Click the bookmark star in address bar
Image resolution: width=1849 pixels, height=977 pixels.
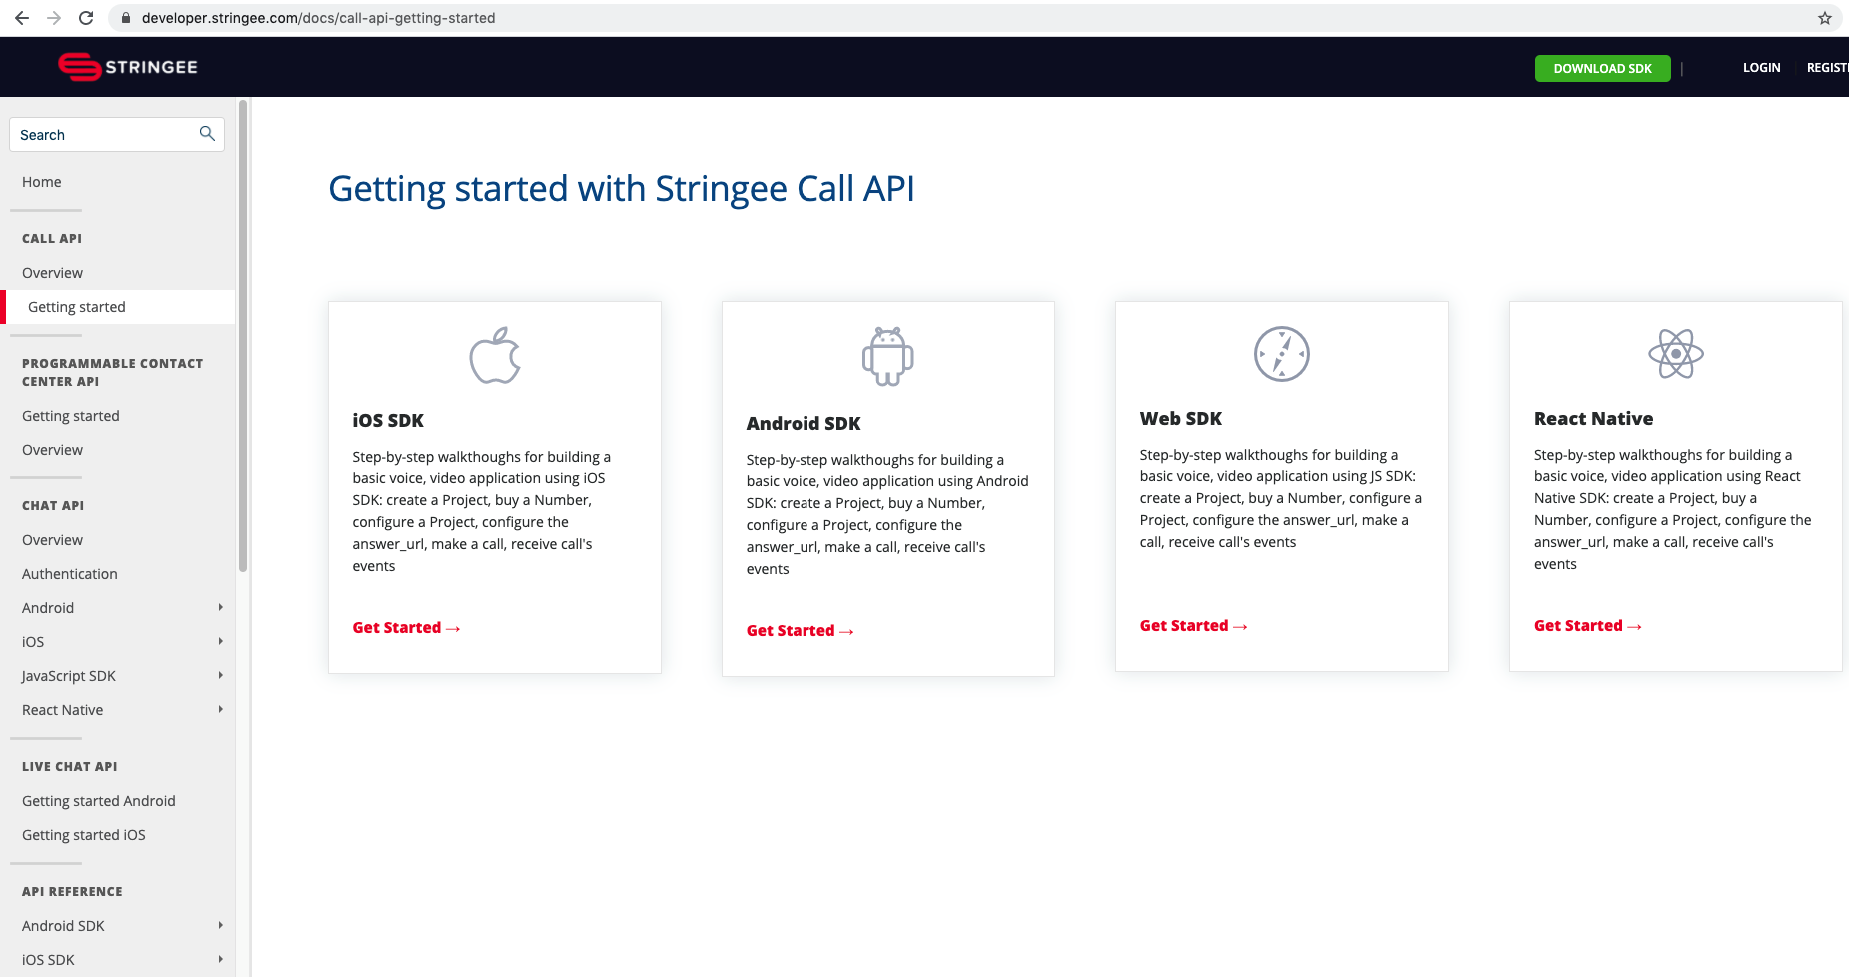[1826, 17]
